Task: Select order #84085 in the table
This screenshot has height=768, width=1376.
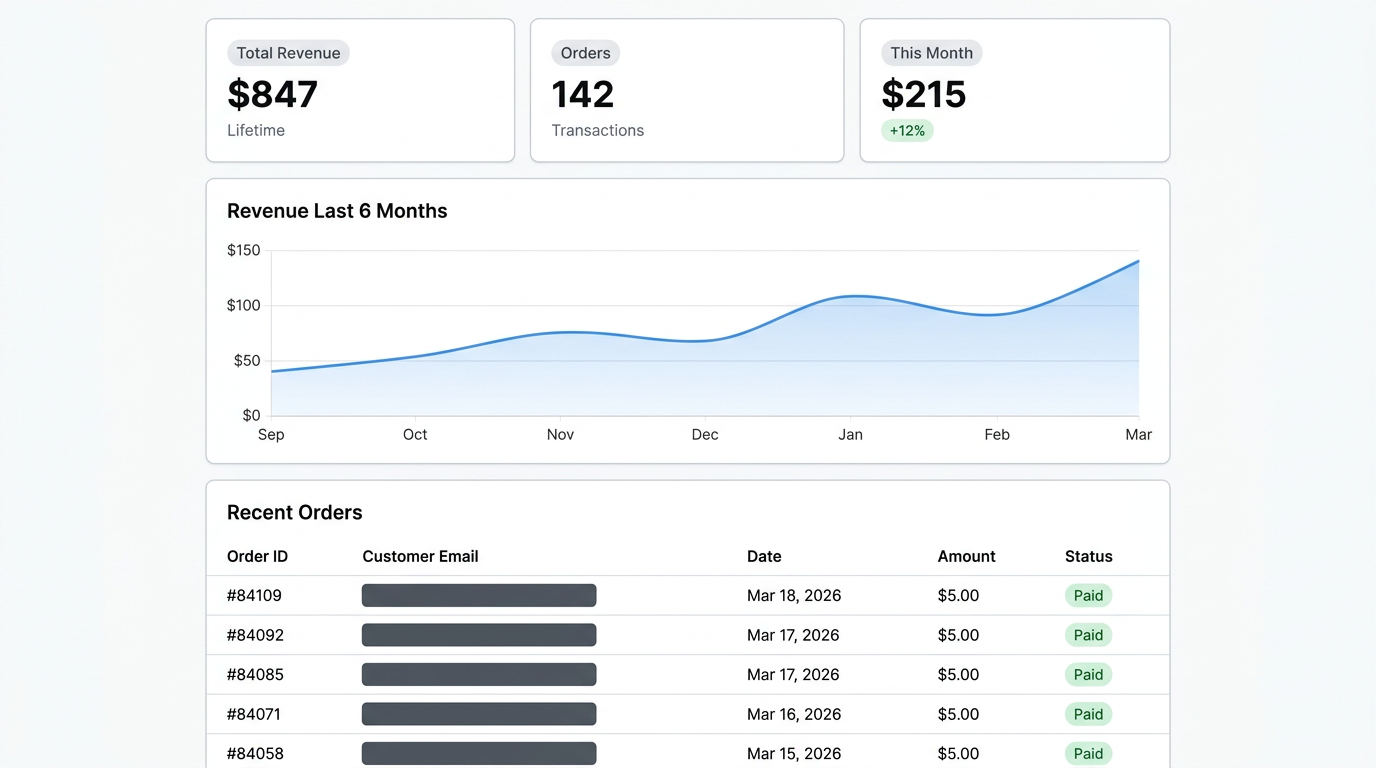Action: (x=254, y=674)
